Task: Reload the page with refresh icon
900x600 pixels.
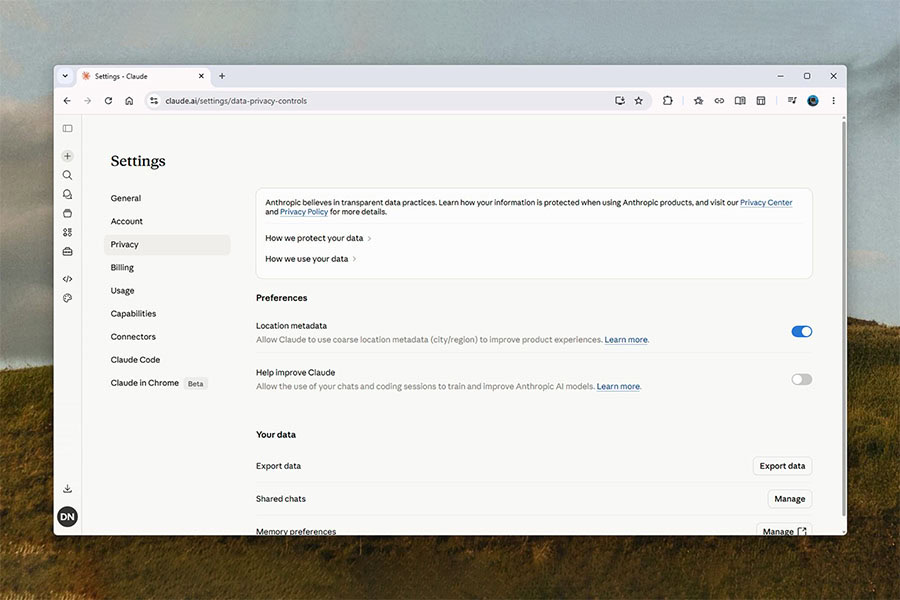Action: coord(108,101)
